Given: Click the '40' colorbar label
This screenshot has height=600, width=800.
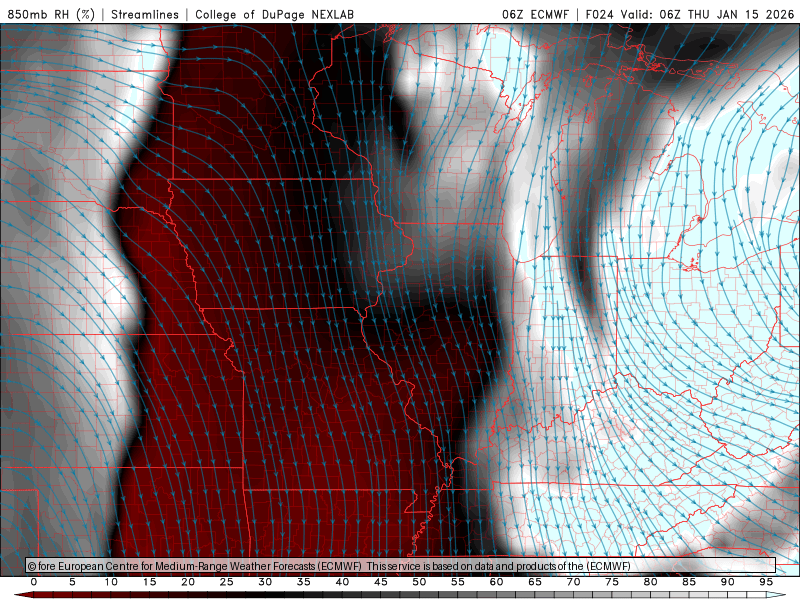Looking at the screenshot, I should pyautogui.click(x=342, y=582).
